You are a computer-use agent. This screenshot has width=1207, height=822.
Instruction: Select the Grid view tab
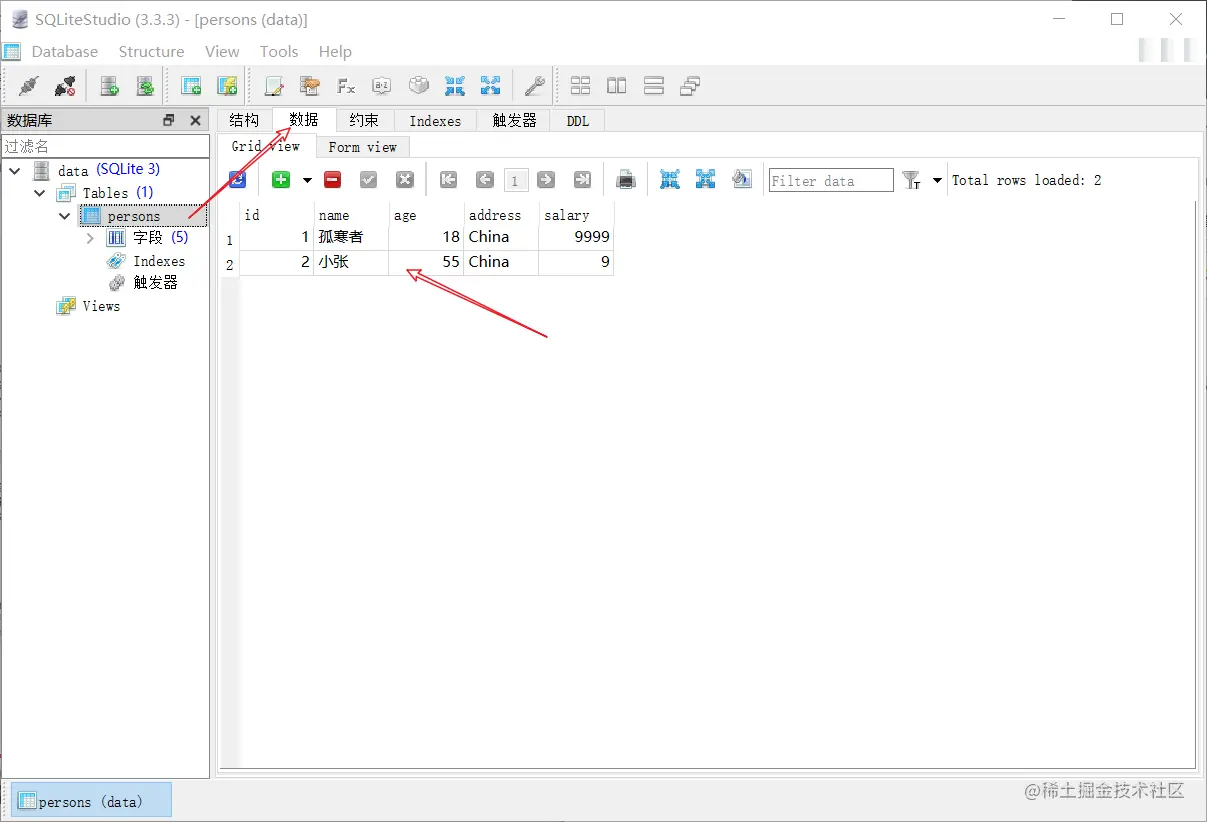266,146
